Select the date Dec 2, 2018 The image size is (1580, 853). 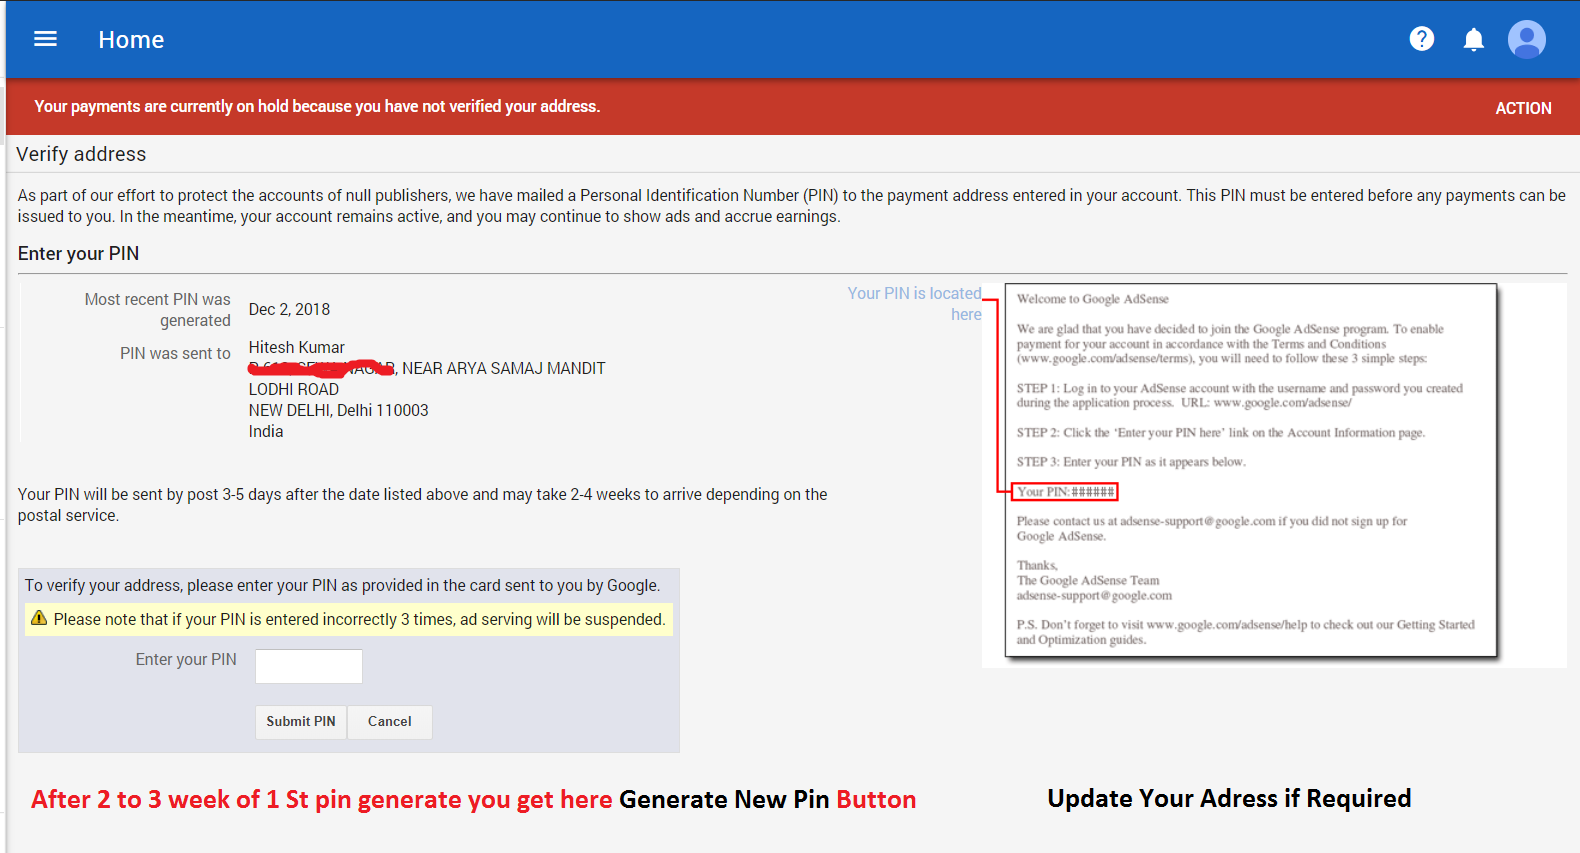[x=289, y=310]
